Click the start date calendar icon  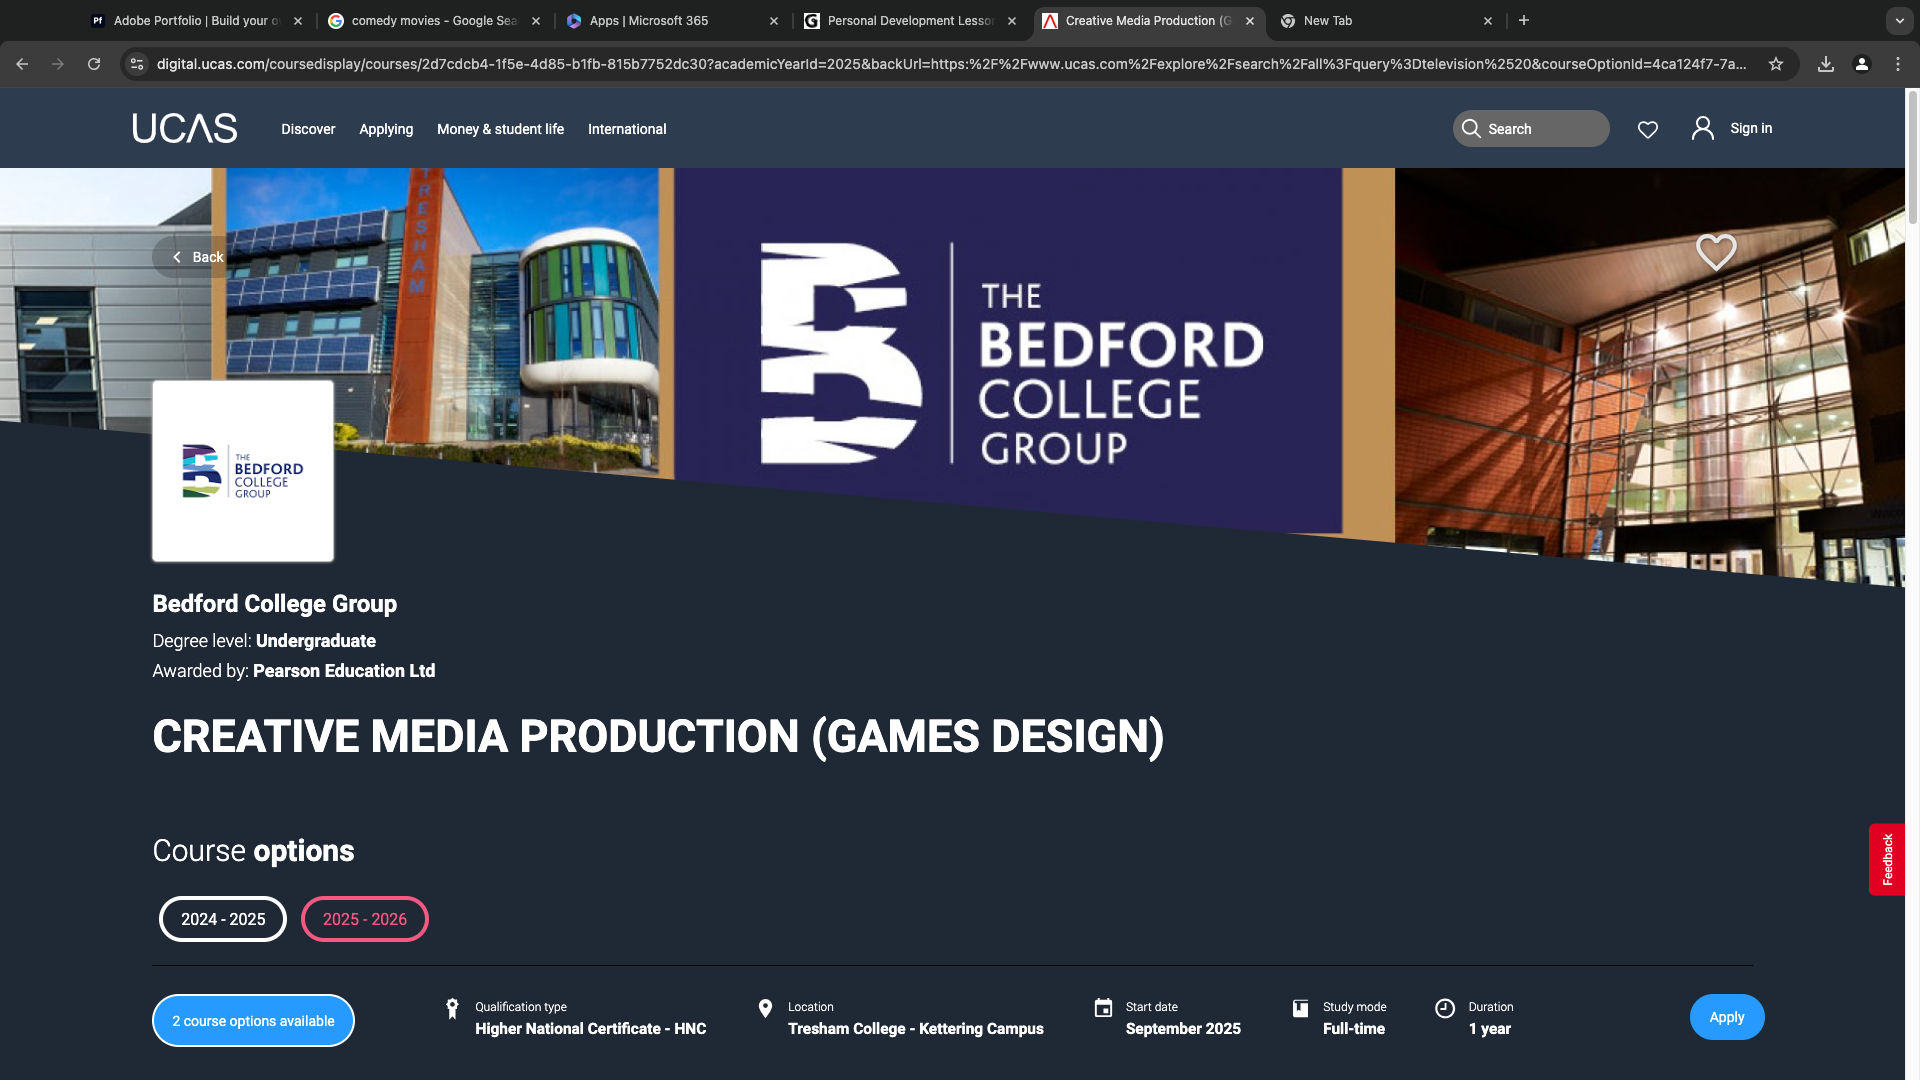point(1103,1008)
